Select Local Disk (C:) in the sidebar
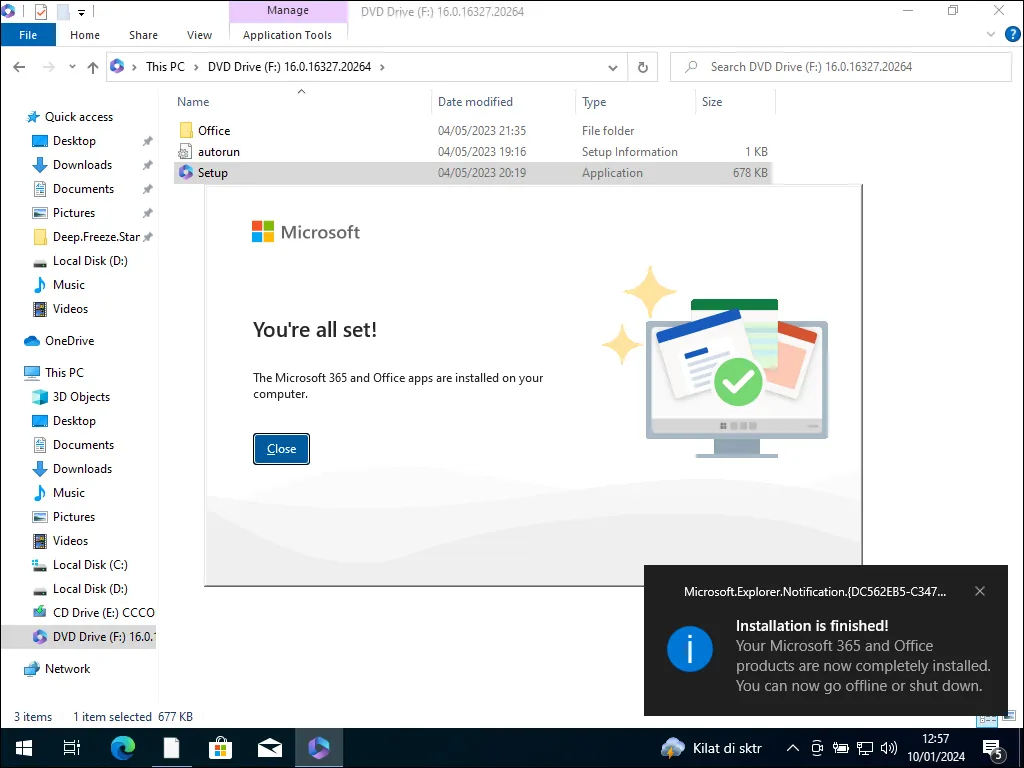The width and height of the screenshot is (1024, 768). (x=88, y=564)
